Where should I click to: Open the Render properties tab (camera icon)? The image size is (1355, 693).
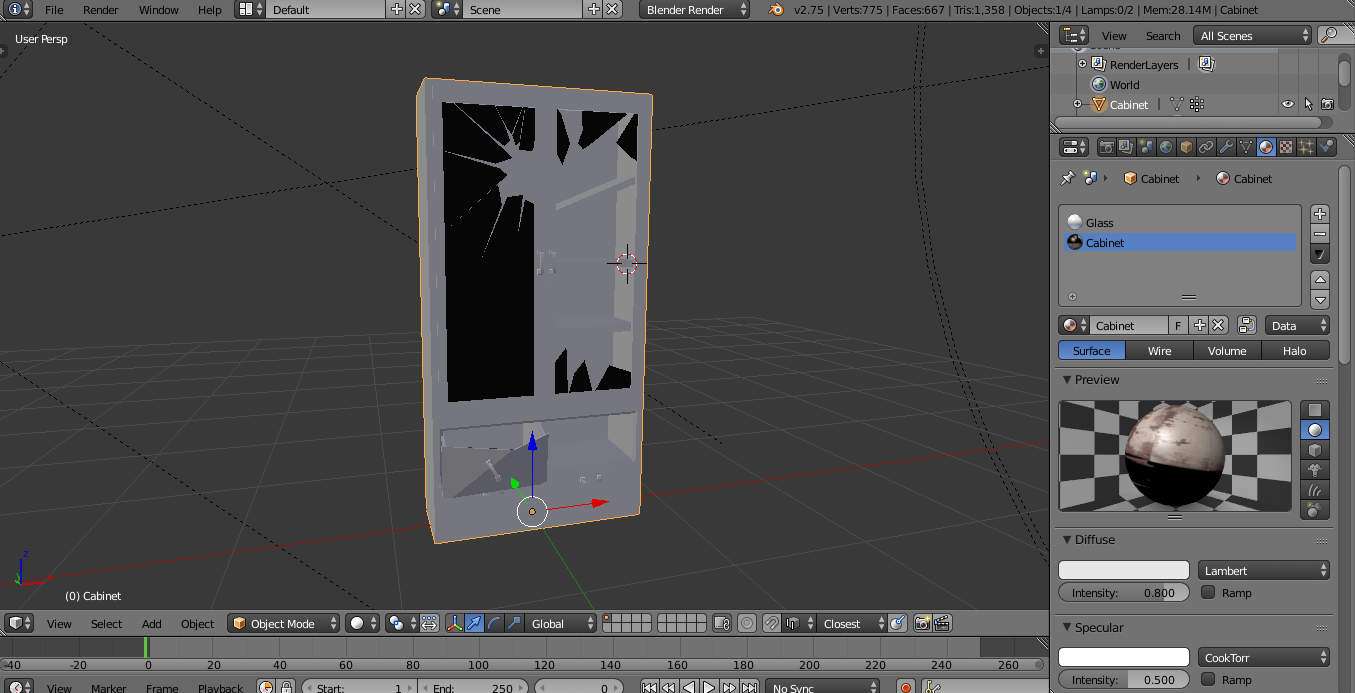[x=1107, y=147]
